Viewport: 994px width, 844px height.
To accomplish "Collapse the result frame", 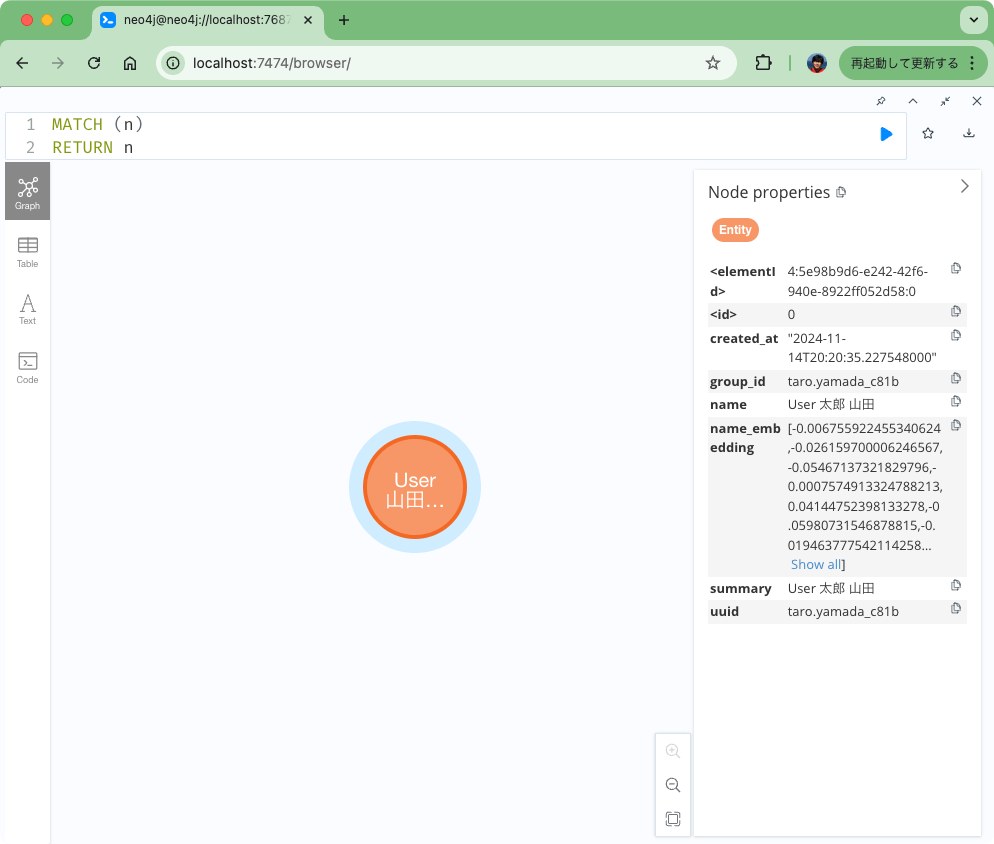I will click(x=913, y=101).
